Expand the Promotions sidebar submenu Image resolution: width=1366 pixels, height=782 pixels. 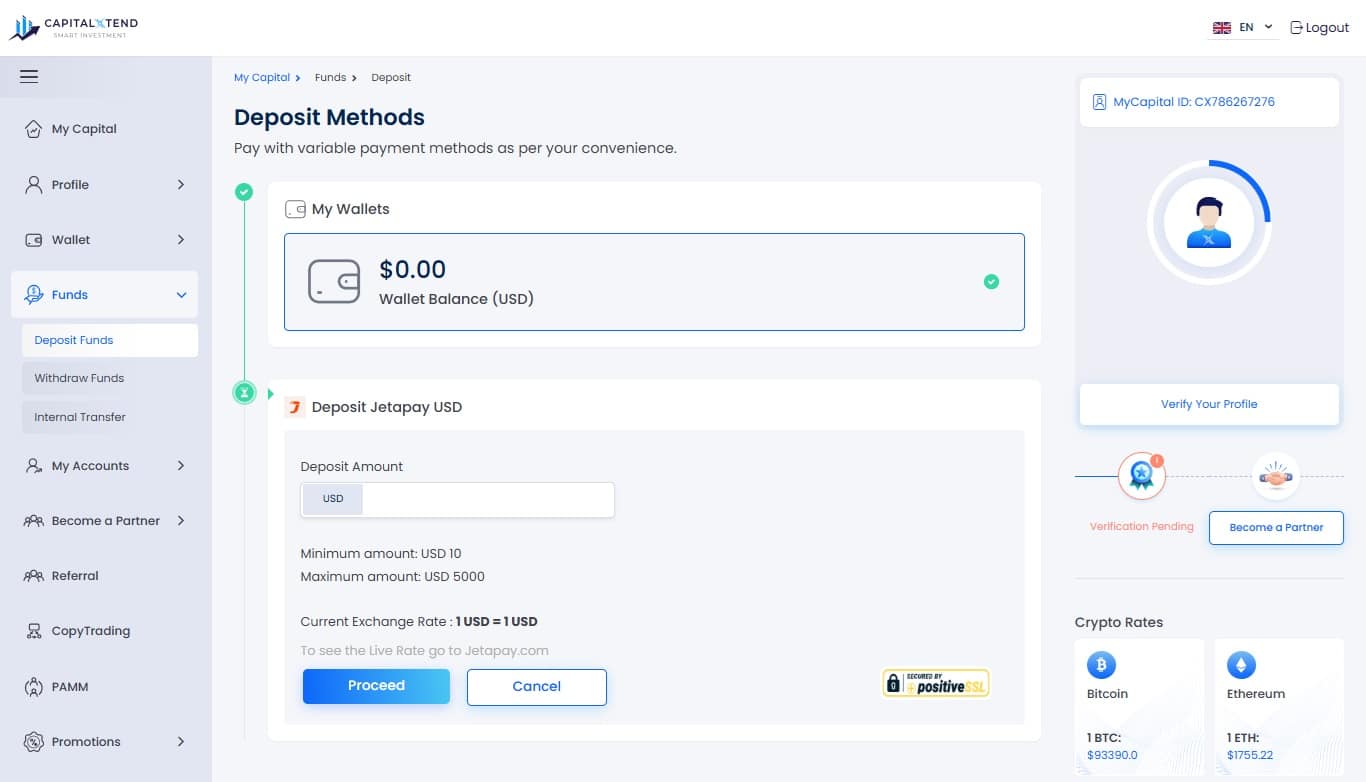point(181,742)
